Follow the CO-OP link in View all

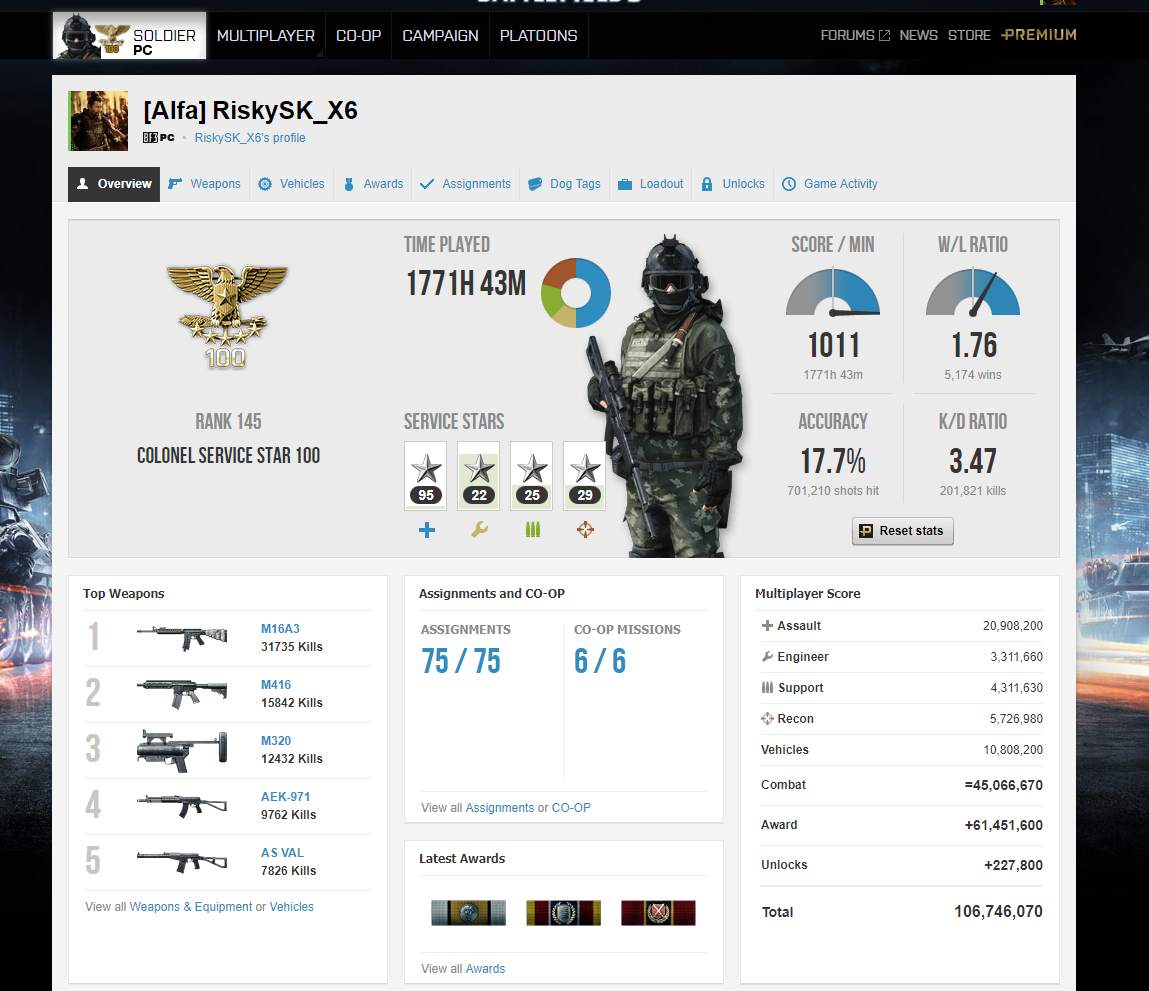(571, 808)
